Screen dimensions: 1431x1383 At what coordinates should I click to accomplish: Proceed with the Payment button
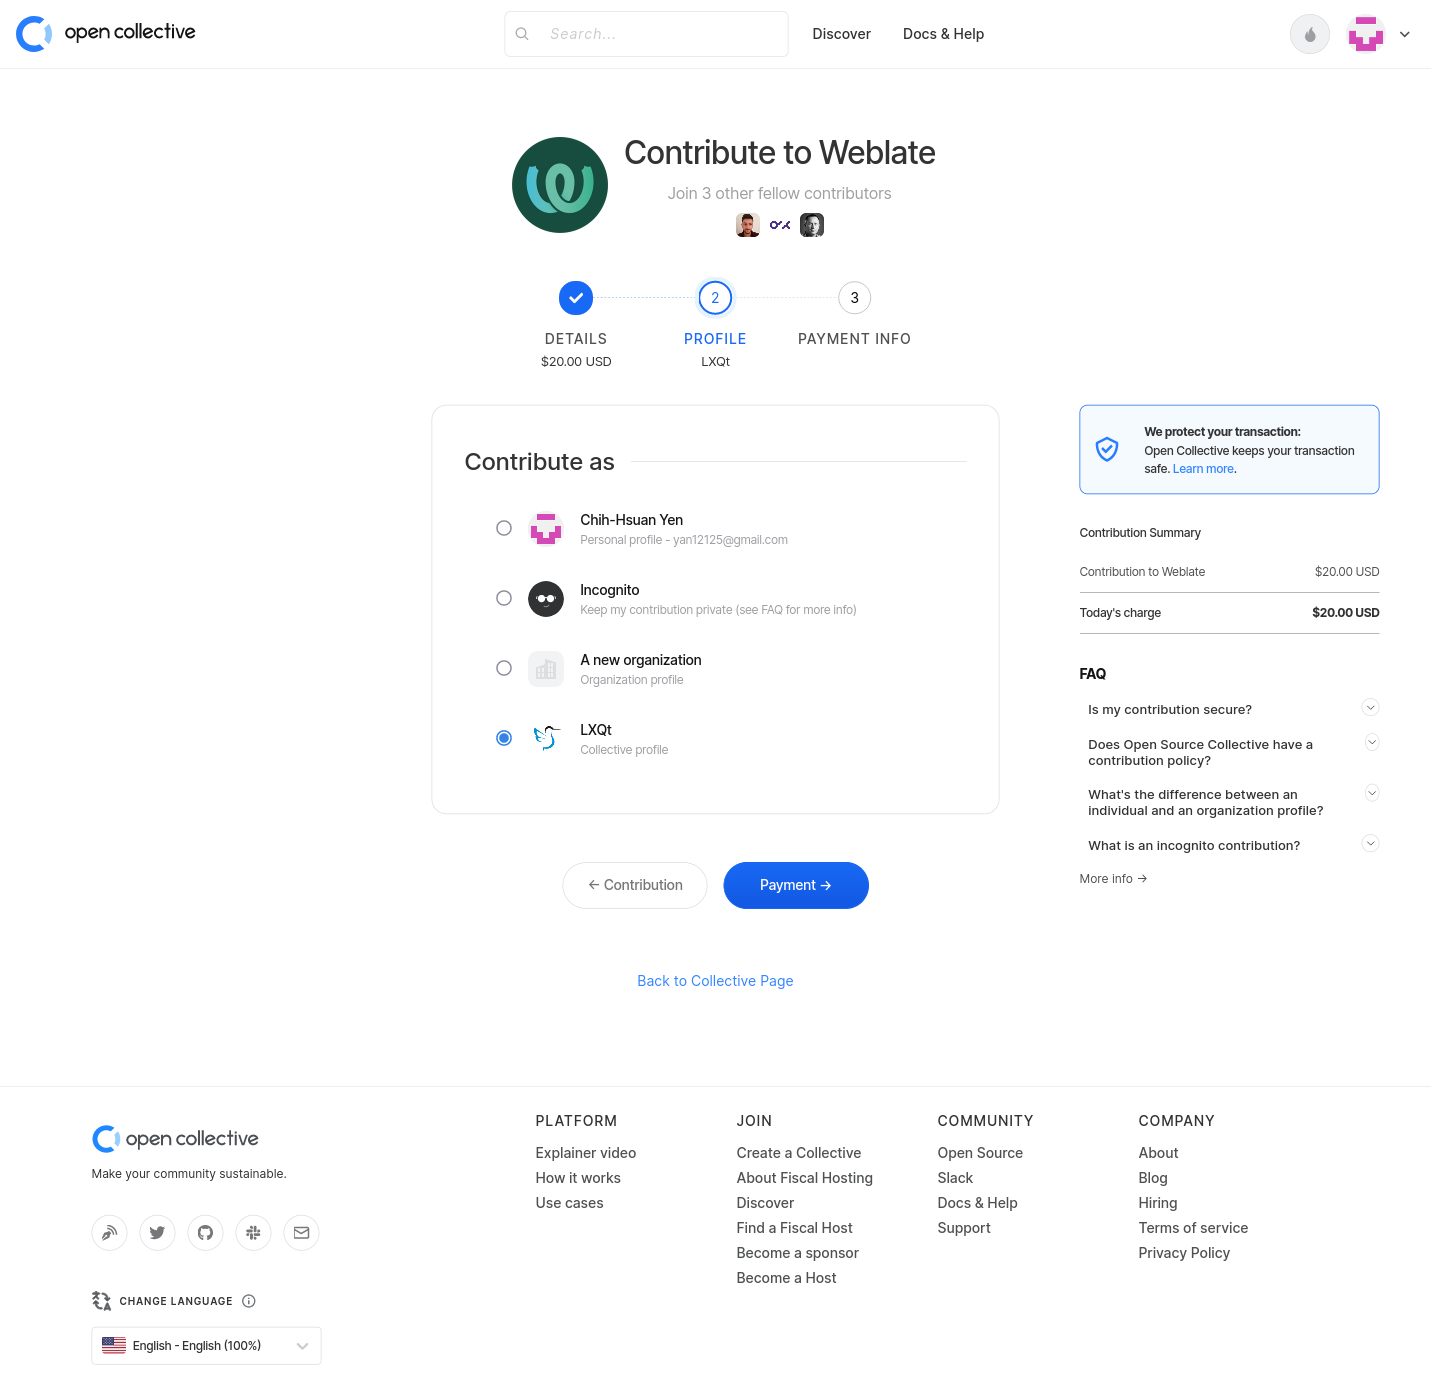pyautogui.click(x=796, y=885)
